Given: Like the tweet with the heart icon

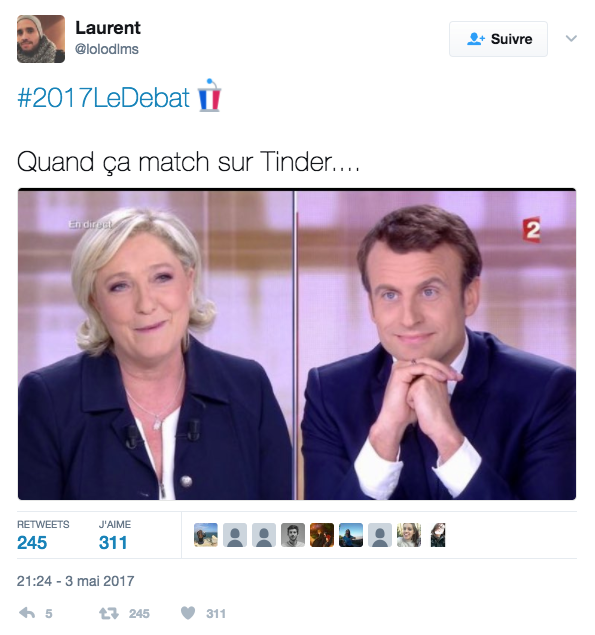Looking at the screenshot, I should [x=188, y=613].
